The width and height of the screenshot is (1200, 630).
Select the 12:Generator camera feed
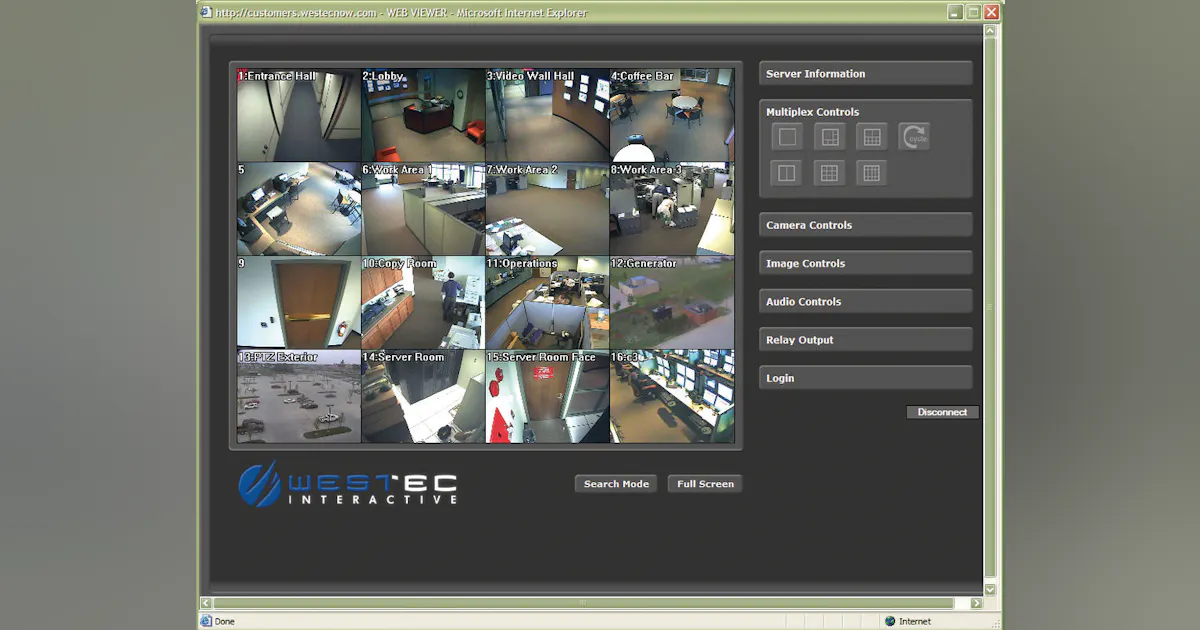(672, 303)
